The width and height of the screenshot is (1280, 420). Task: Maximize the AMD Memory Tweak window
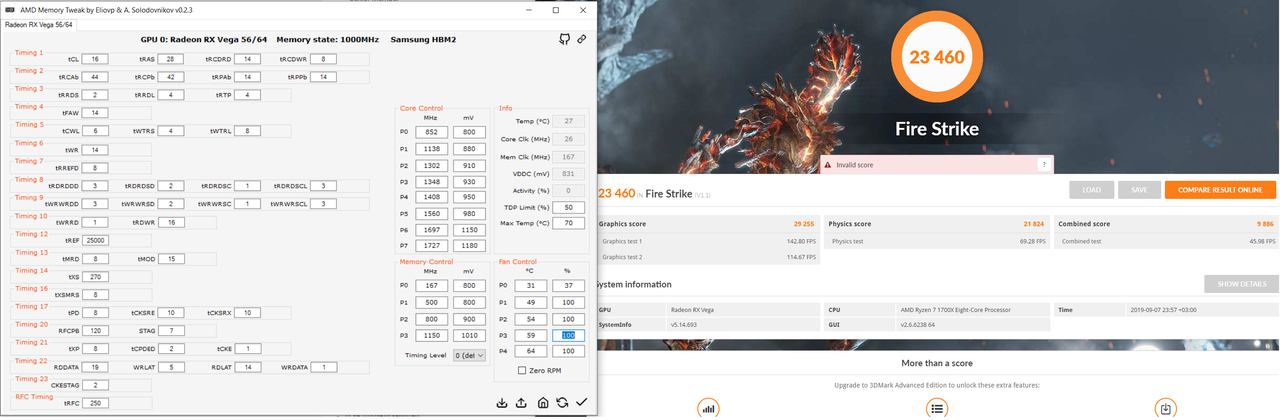point(556,9)
